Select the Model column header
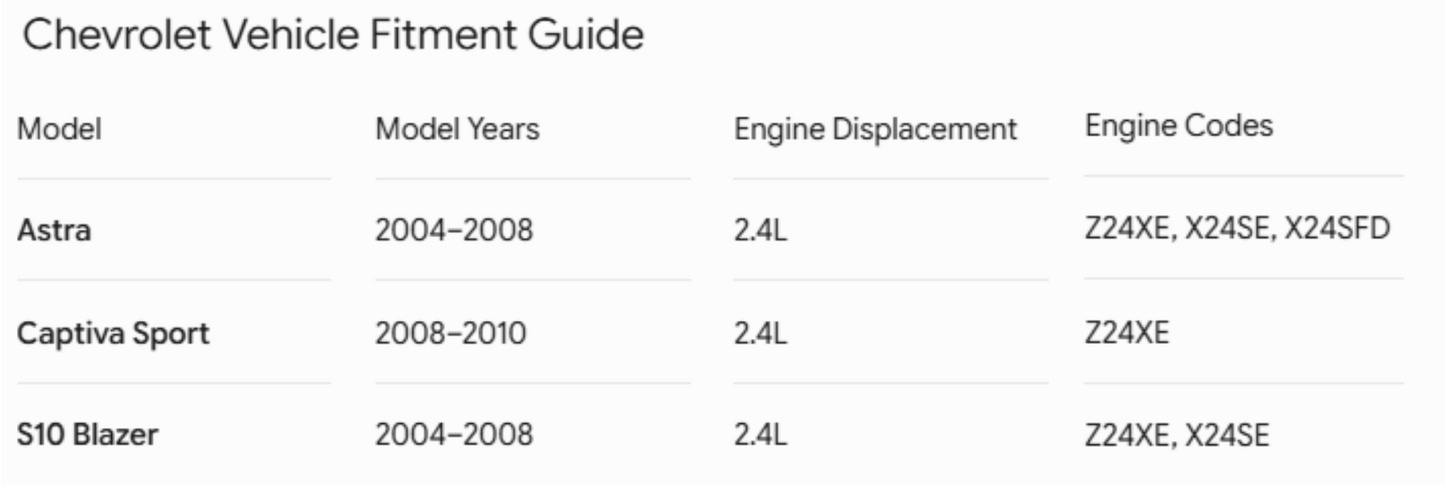Screen dimensions: 1445x485 click(60, 131)
